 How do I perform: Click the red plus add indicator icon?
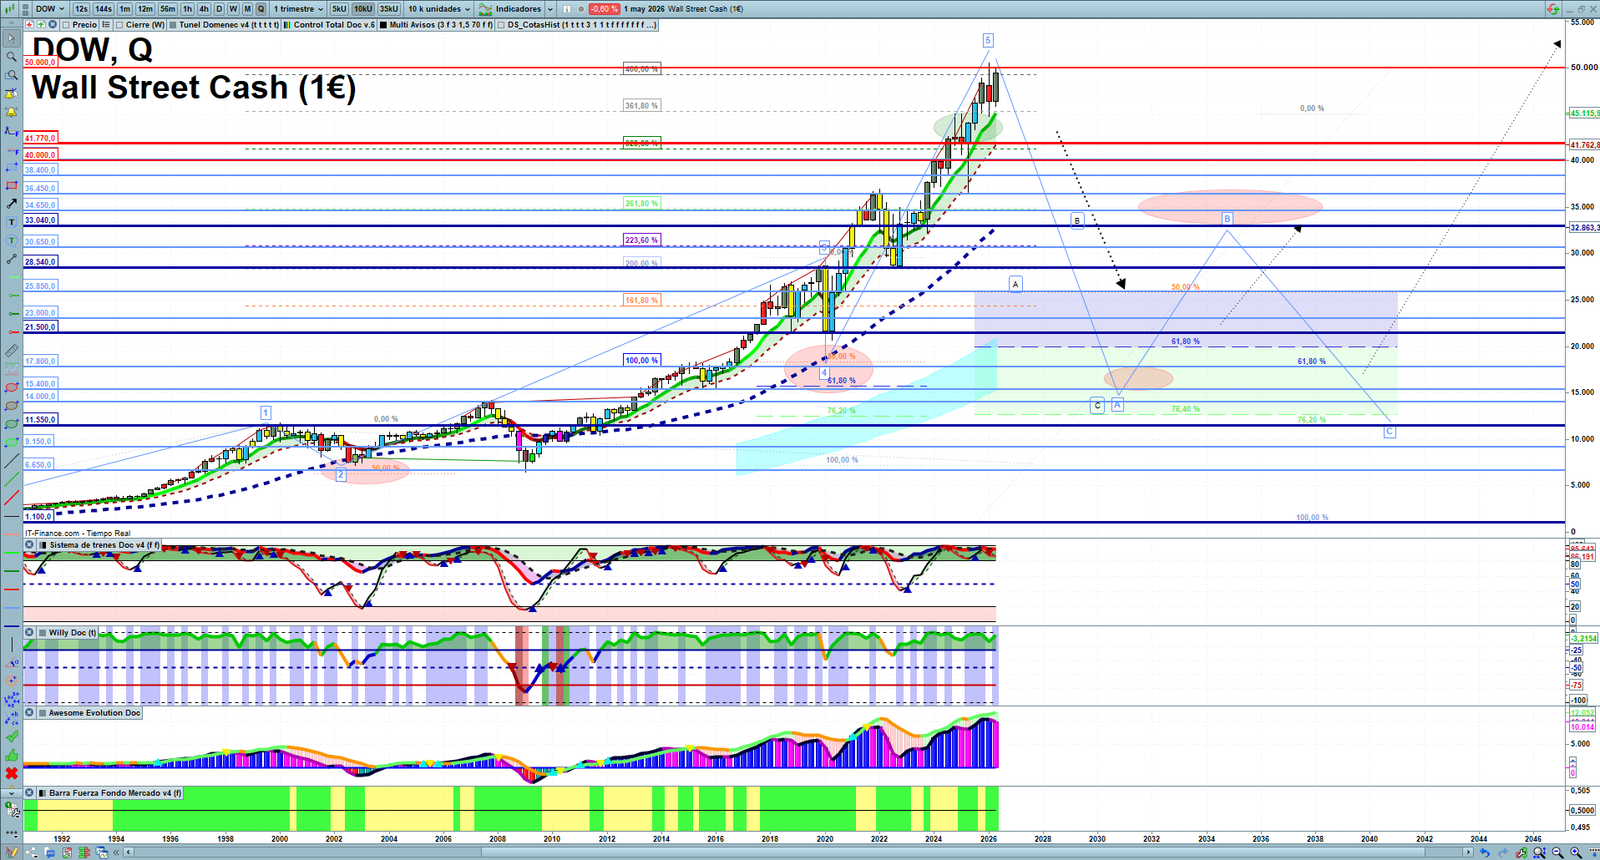[x=29, y=24]
